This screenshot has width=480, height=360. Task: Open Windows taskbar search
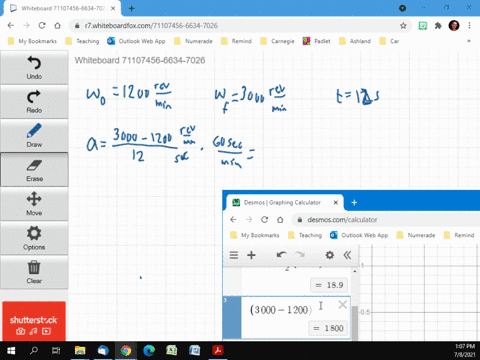[34, 351]
